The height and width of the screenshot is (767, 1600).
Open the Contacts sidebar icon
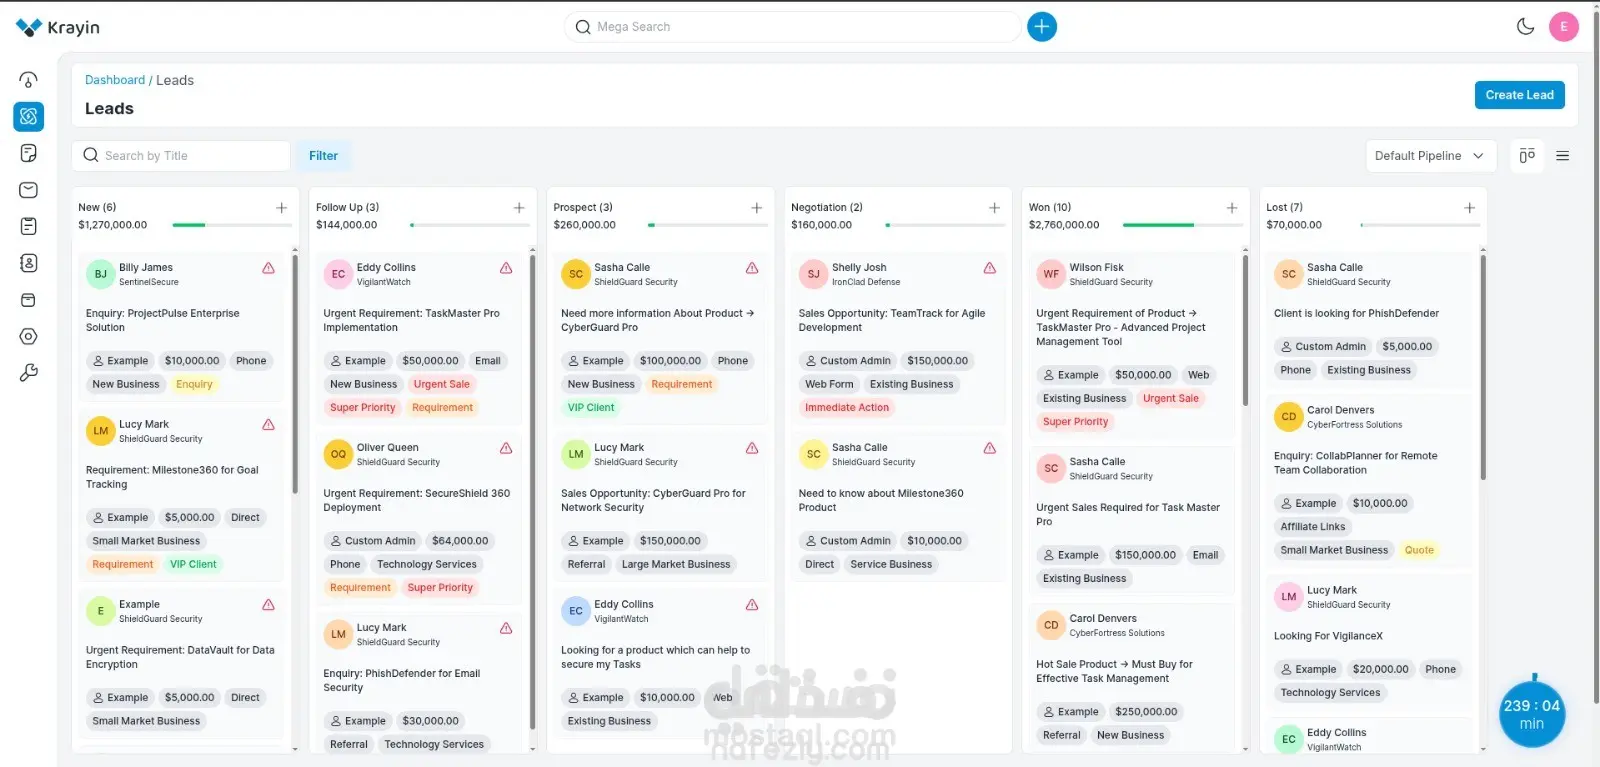pos(29,263)
